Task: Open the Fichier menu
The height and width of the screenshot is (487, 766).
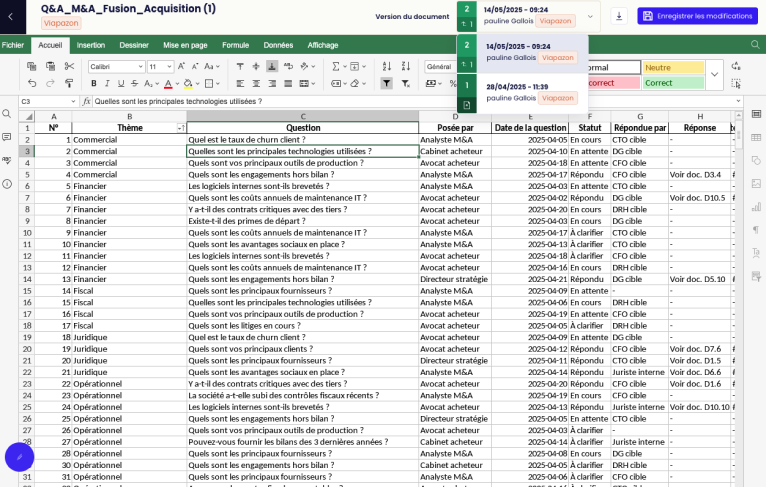Action: click(13, 45)
